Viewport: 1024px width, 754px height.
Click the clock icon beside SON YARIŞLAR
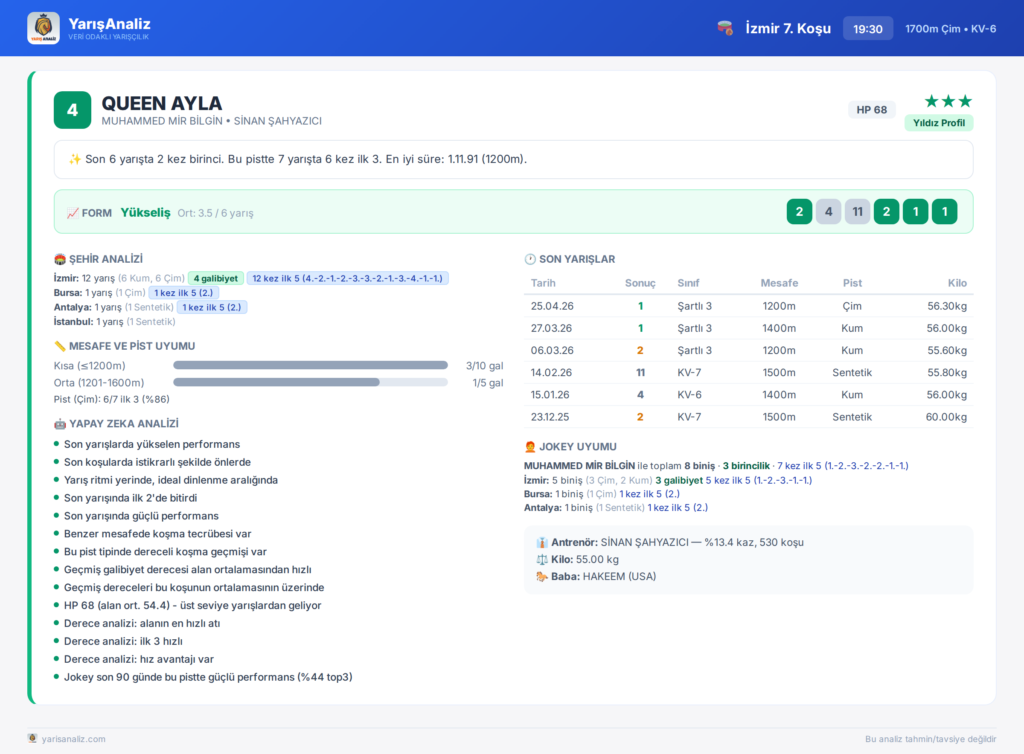[530, 259]
